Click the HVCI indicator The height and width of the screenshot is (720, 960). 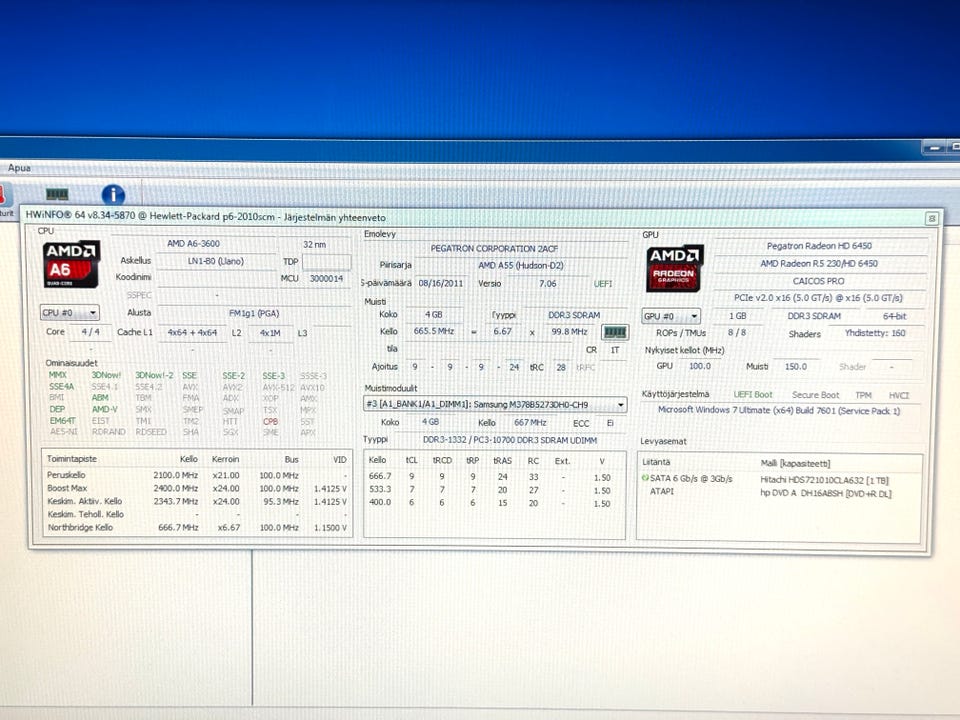pyautogui.click(x=899, y=396)
